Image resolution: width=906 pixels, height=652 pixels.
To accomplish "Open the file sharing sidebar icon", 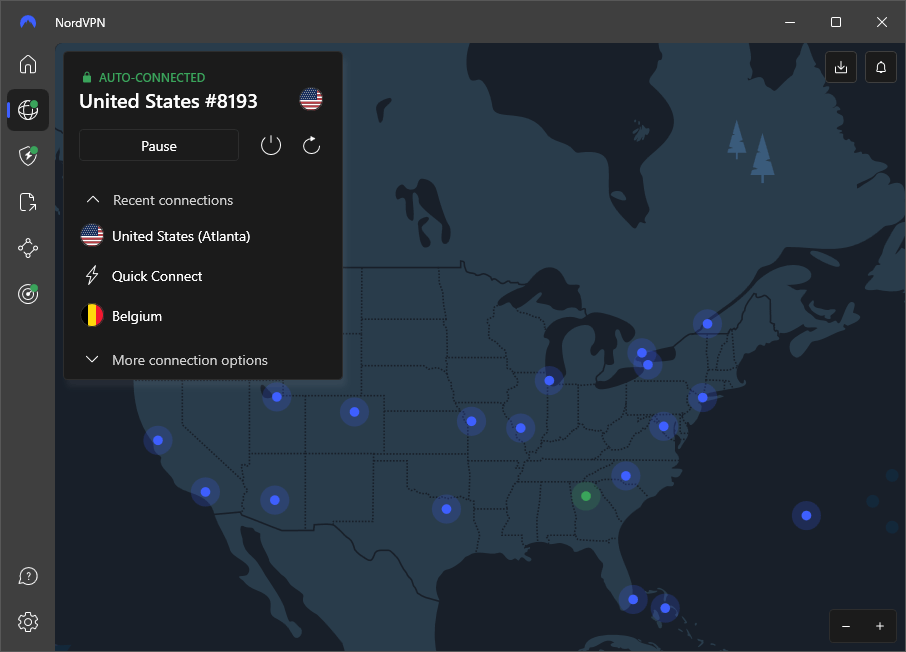I will pos(28,202).
